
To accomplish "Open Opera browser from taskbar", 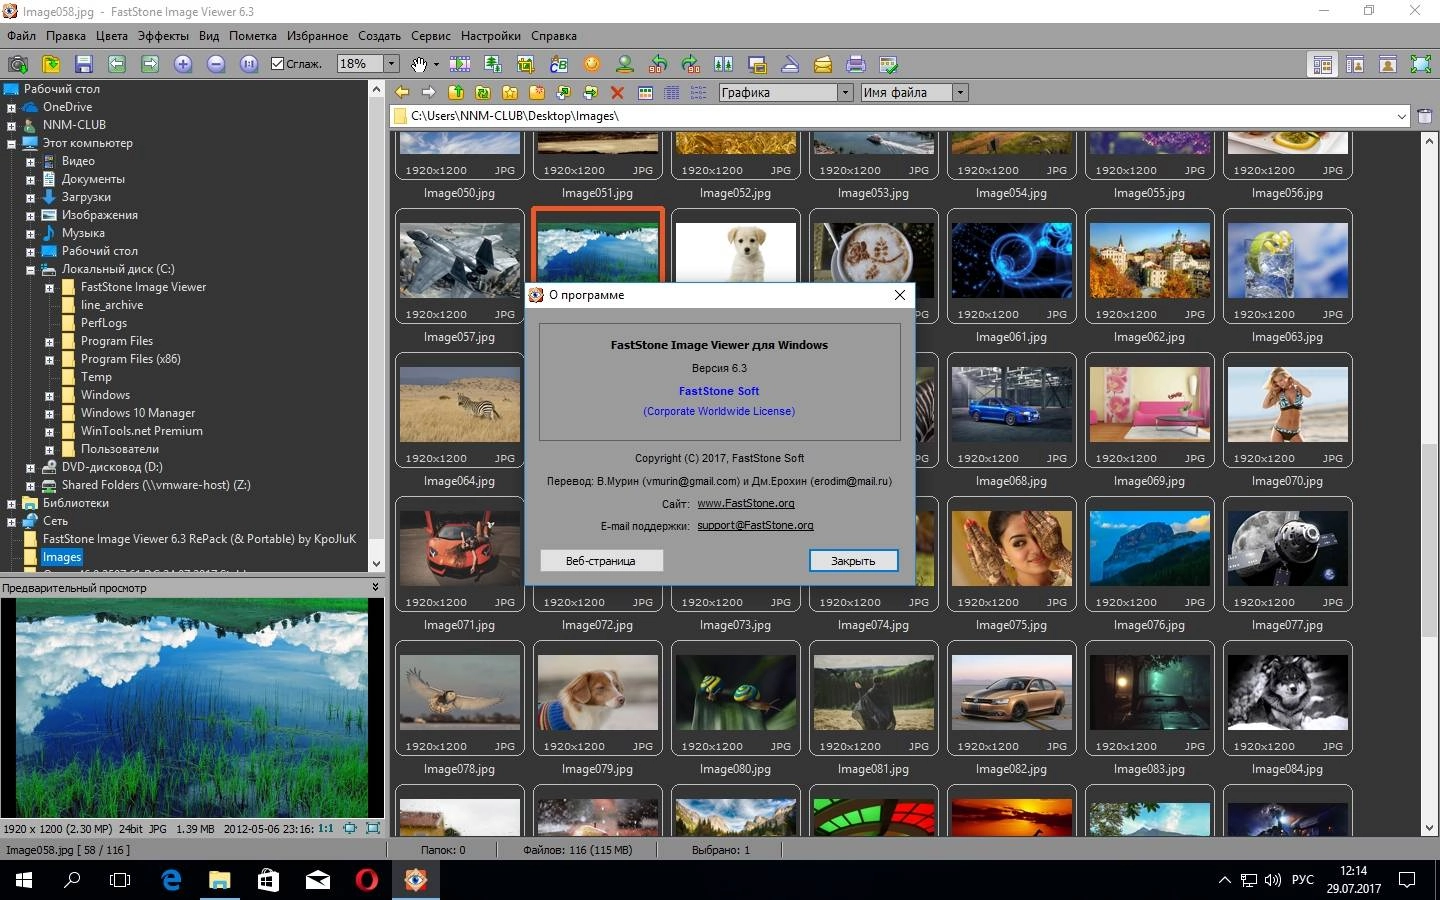I will [x=367, y=880].
